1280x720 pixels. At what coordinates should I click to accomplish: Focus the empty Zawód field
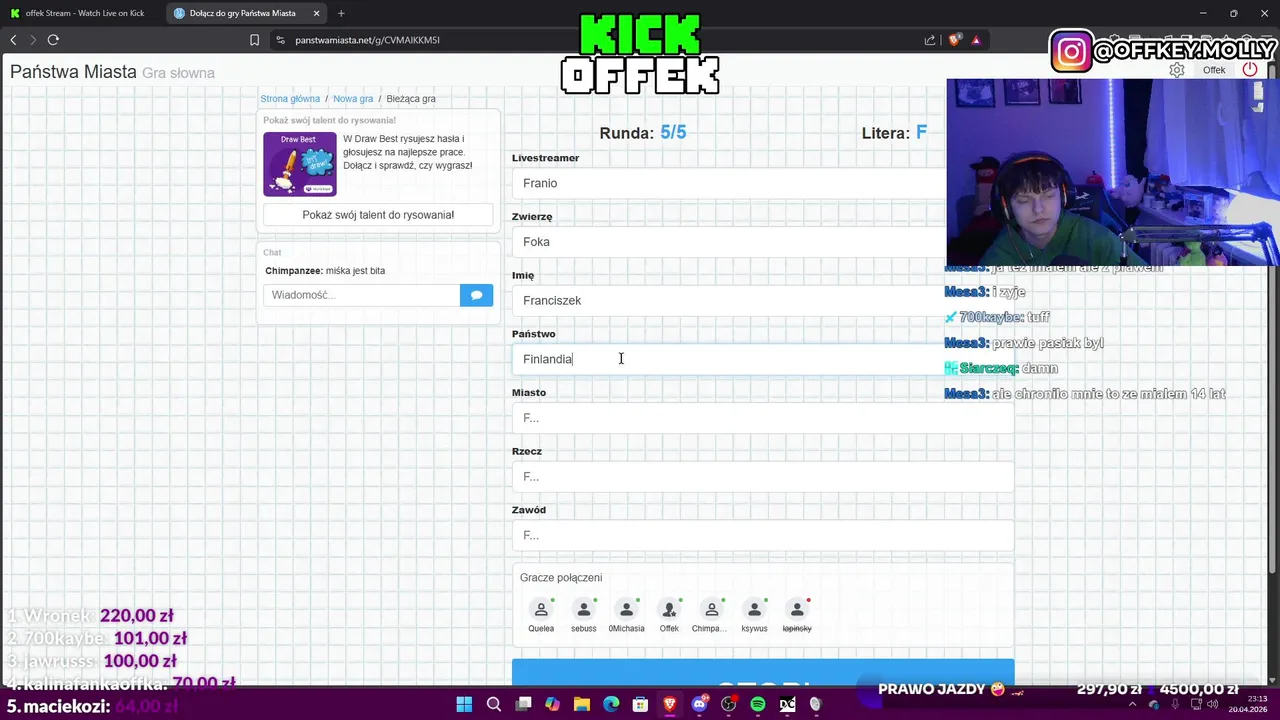(x=763, y=535)
